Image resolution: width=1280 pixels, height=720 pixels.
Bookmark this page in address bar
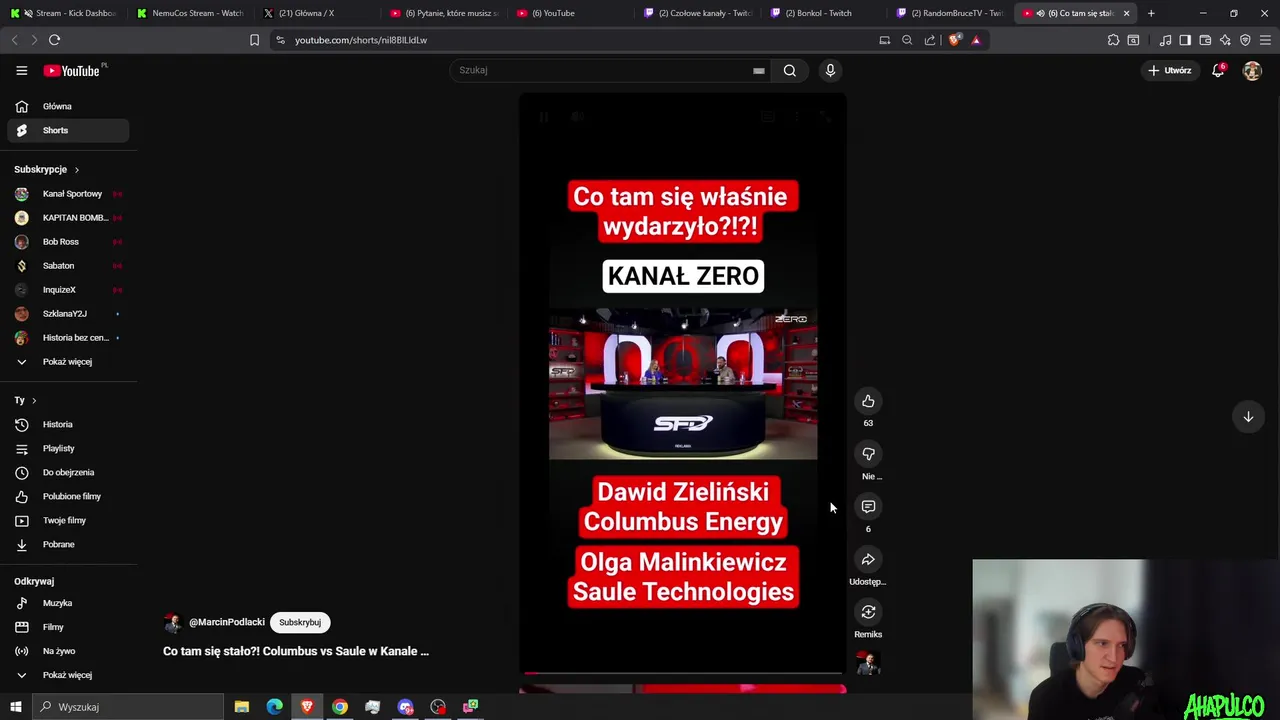tap(254, 40)
